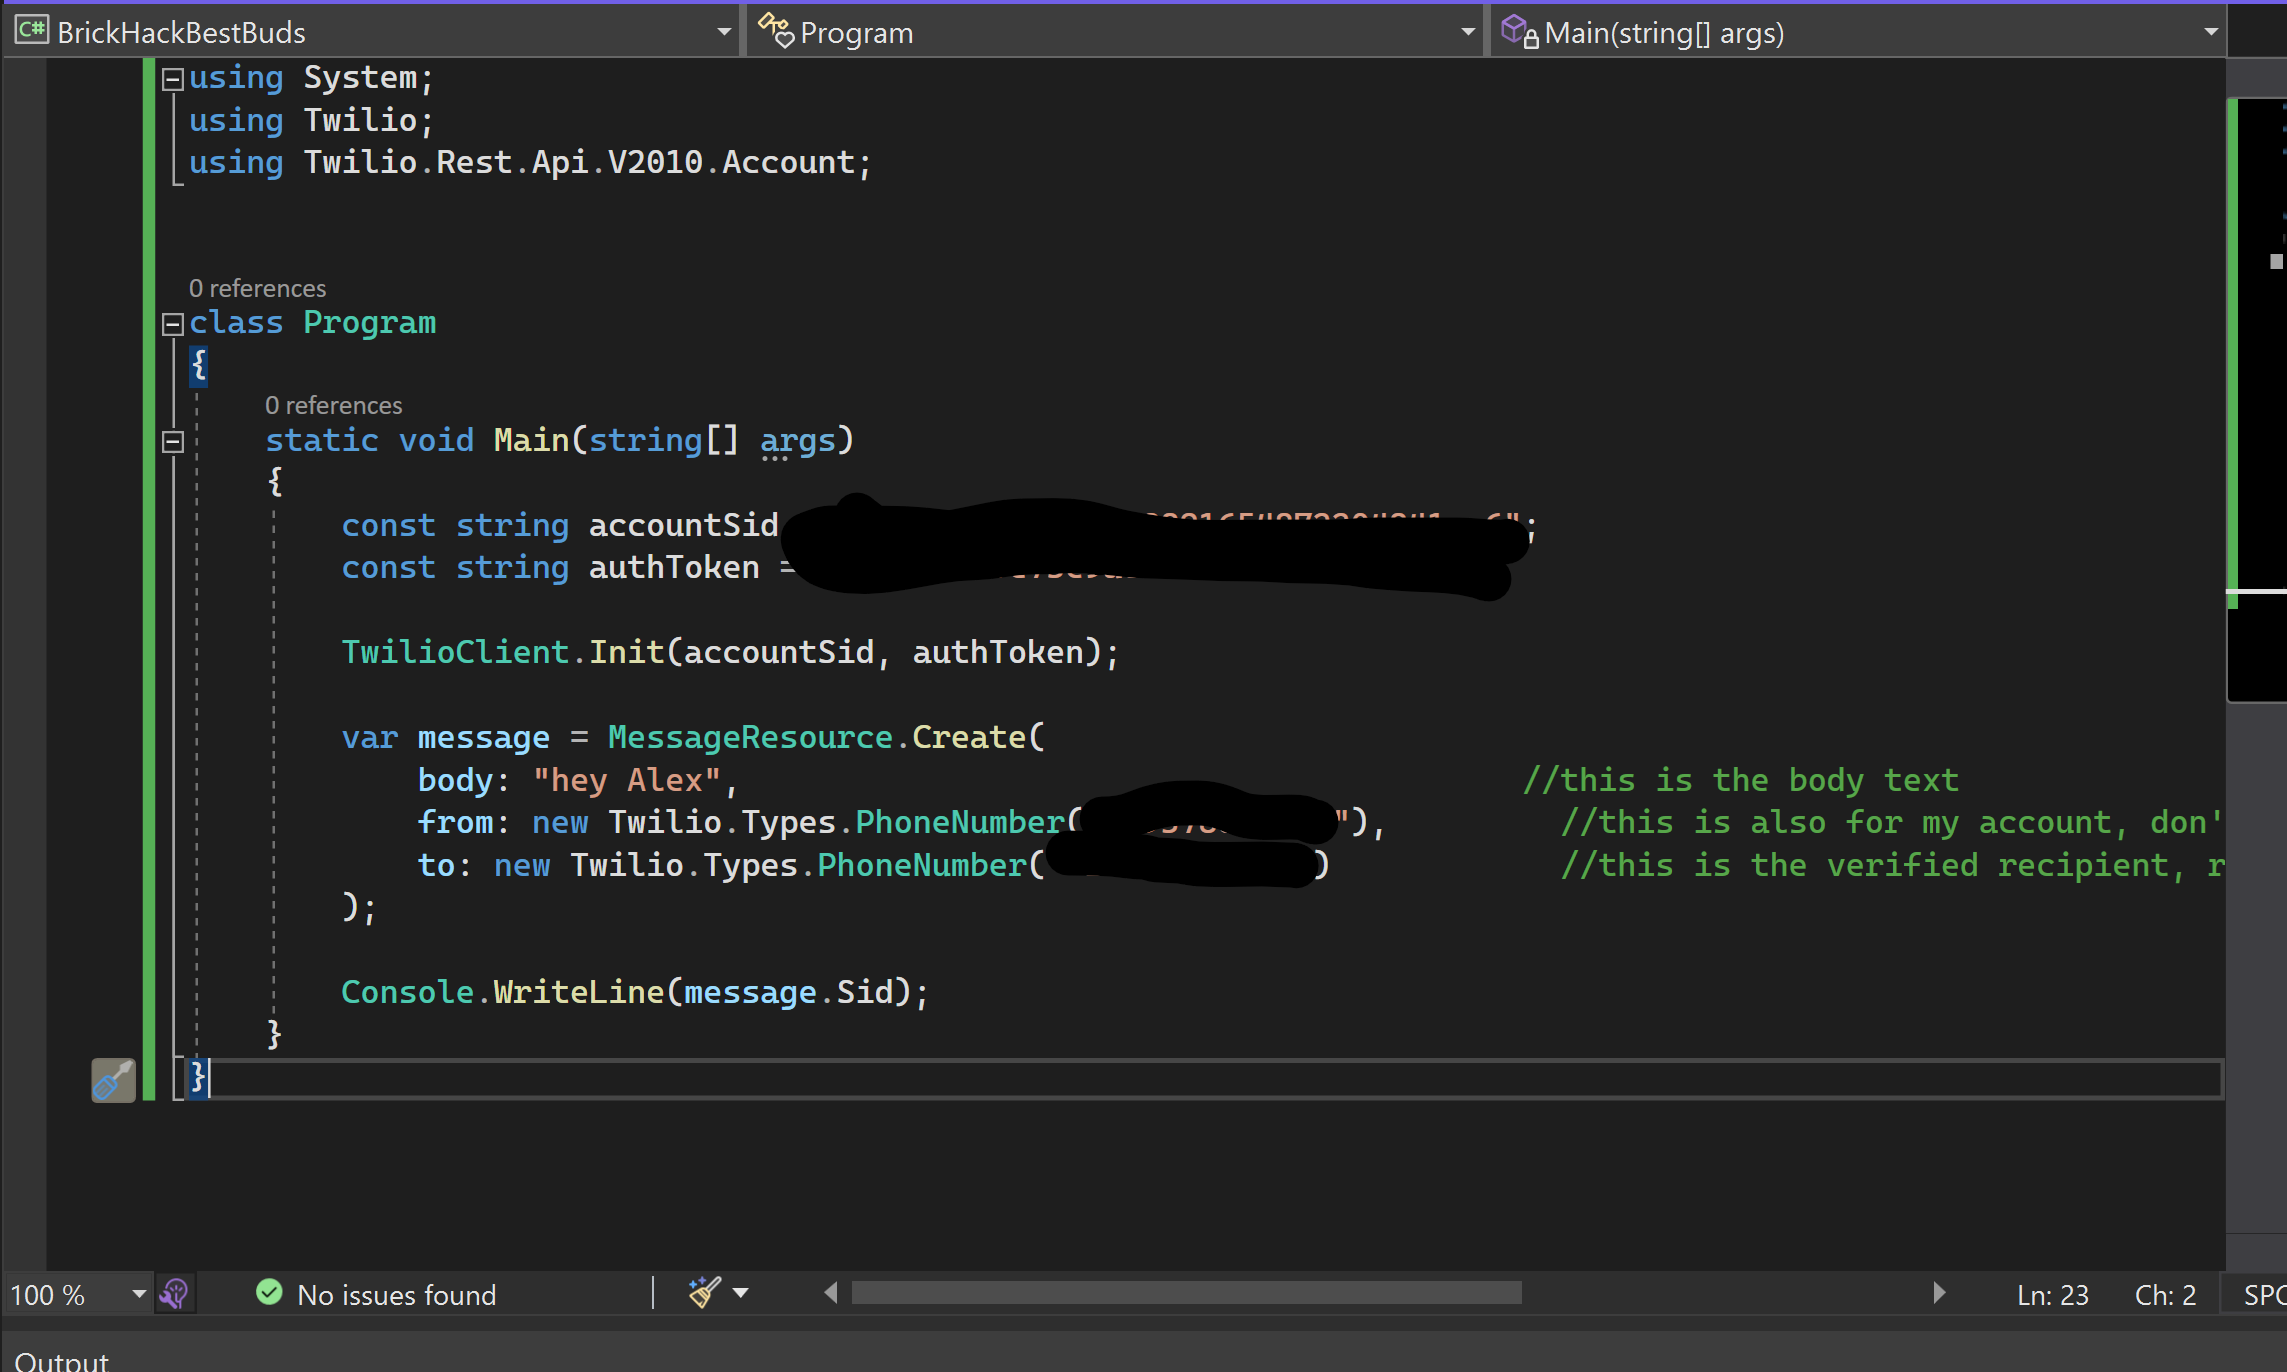2287x1372 pixels.
Task: Click the horizontal scrollbar thumb
Action: (1186, 1293)
